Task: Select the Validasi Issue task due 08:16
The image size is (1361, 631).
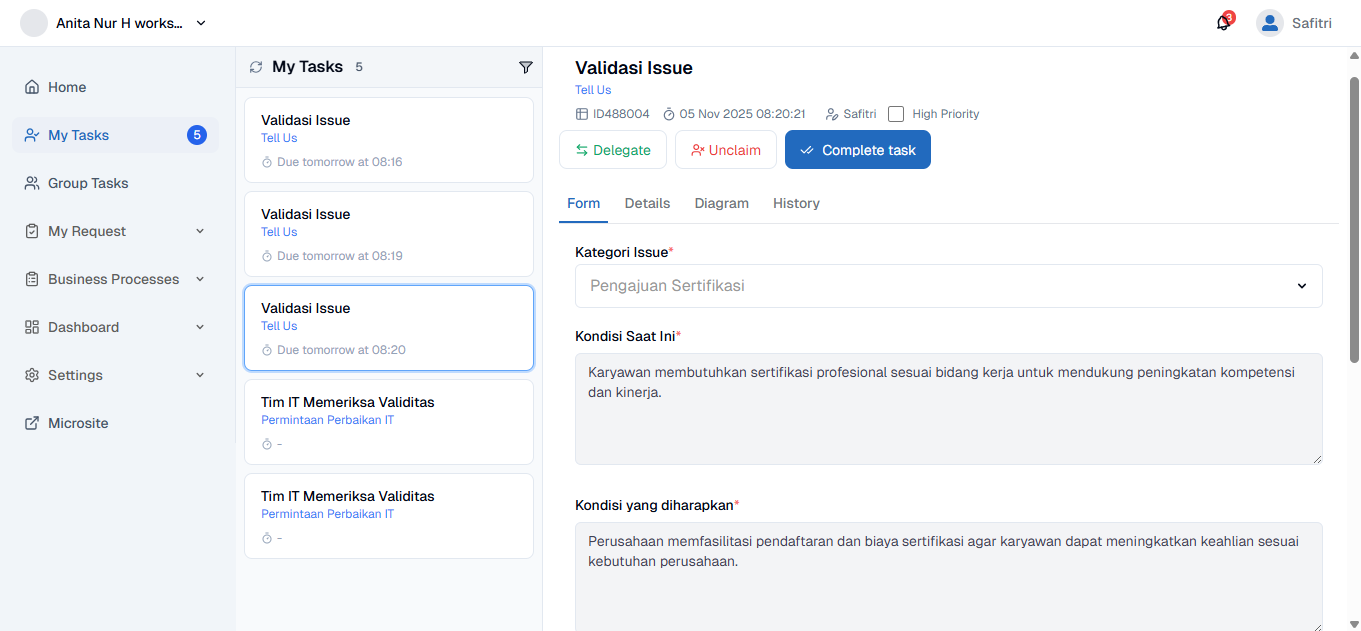Action: tap(388, 140)
